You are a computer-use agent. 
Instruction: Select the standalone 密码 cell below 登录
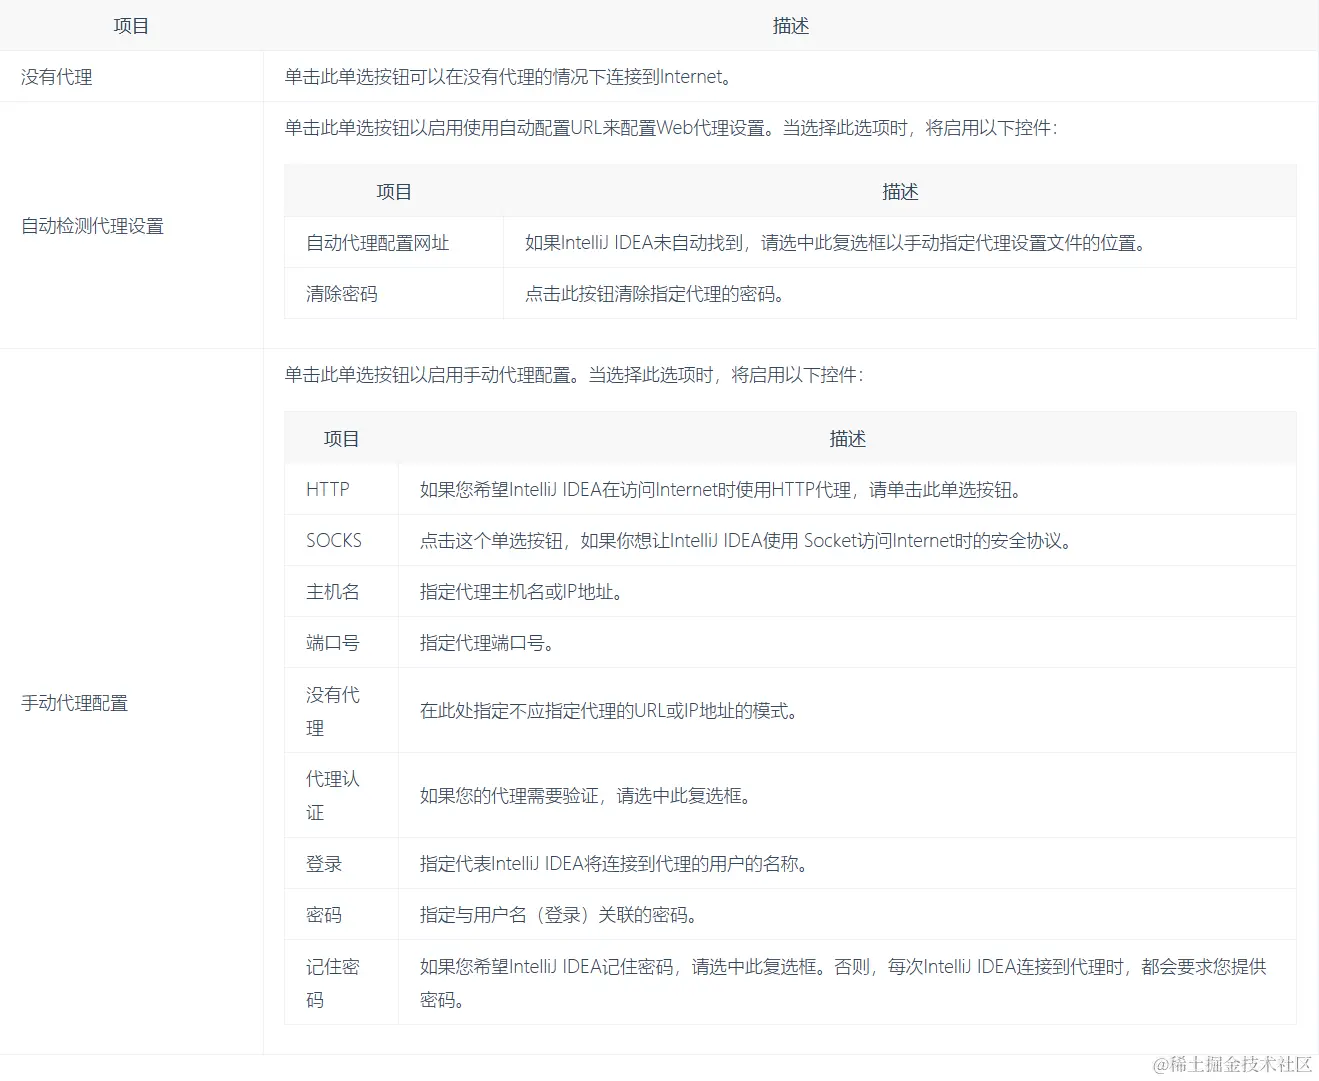(x=324, y=915)
